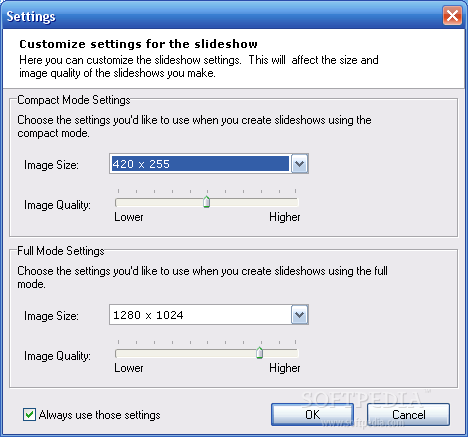Click the Higher label under Full Mode slider
Image resolution: width=468 pixels, height=437 pixels.
pos(285,368)
